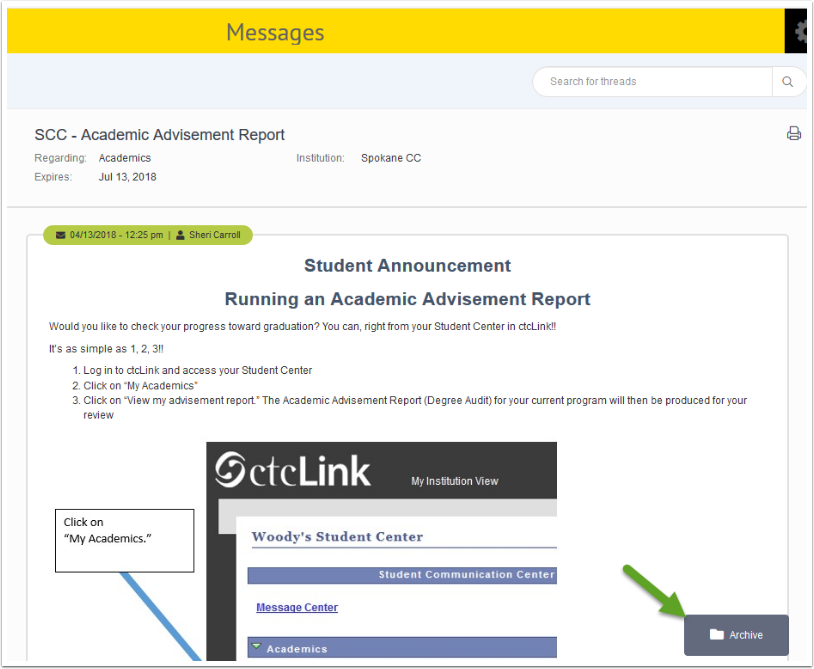814x669 pixels.
Task: Click the person icon beside Sheri Carroll
Action: pos(180,235)
